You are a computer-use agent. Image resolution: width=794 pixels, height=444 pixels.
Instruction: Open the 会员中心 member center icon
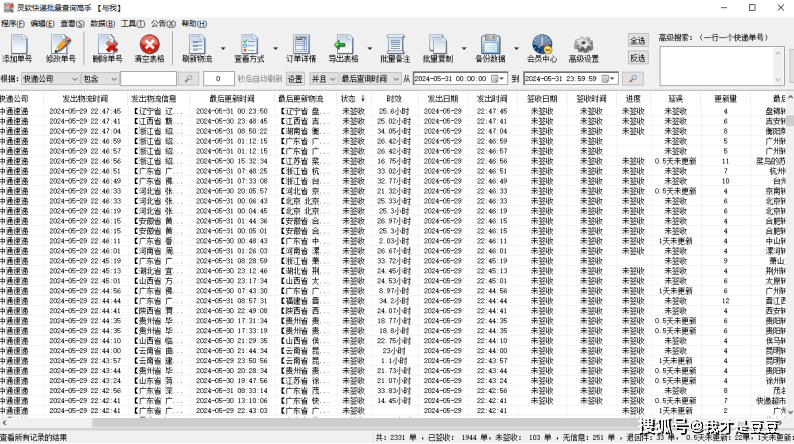point(542,45)
